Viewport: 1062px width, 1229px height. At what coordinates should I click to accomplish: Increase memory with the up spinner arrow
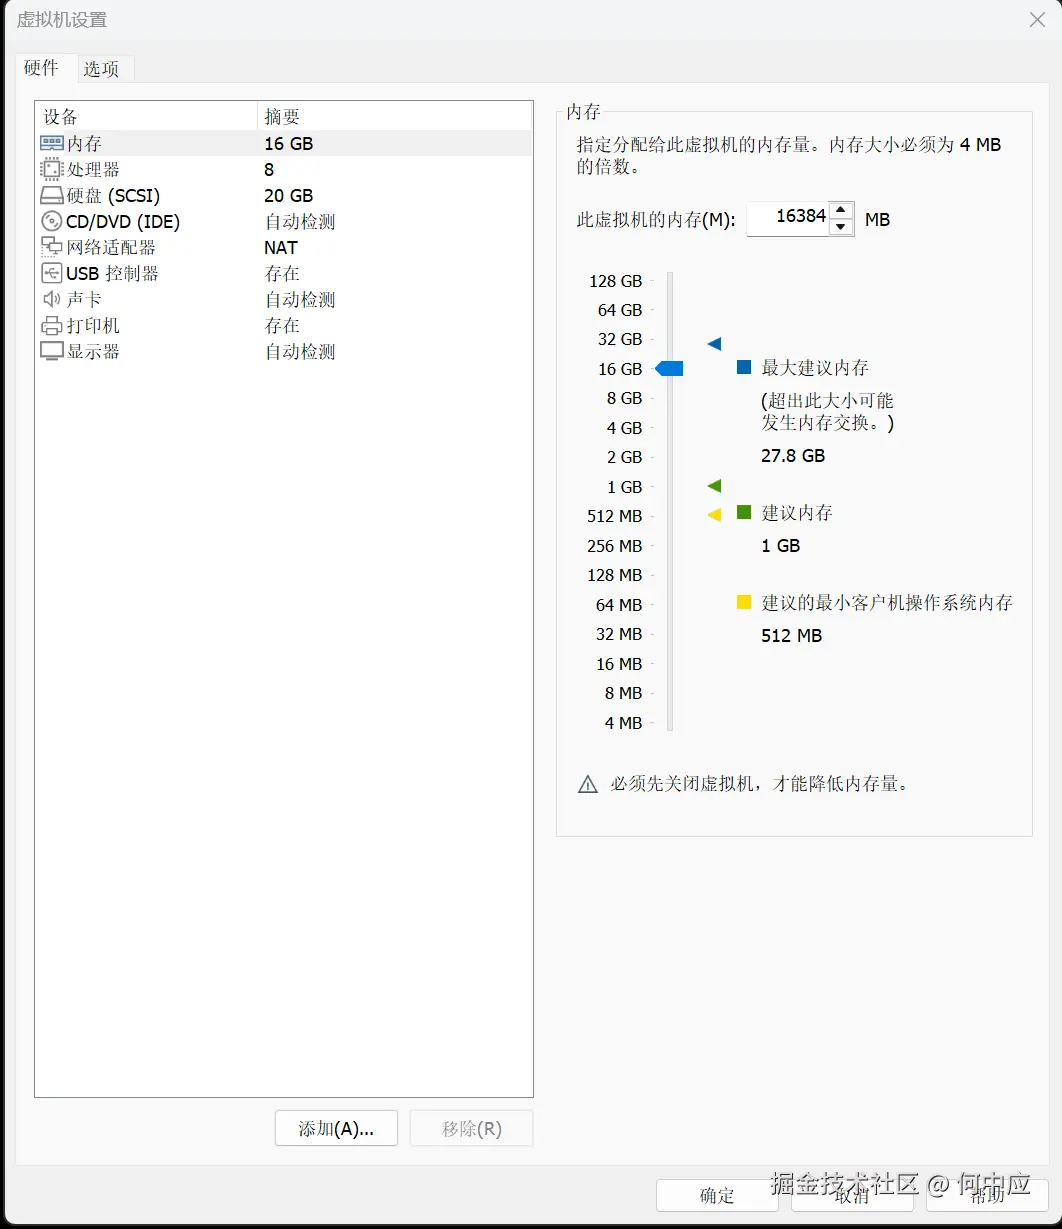coord(840,211)
